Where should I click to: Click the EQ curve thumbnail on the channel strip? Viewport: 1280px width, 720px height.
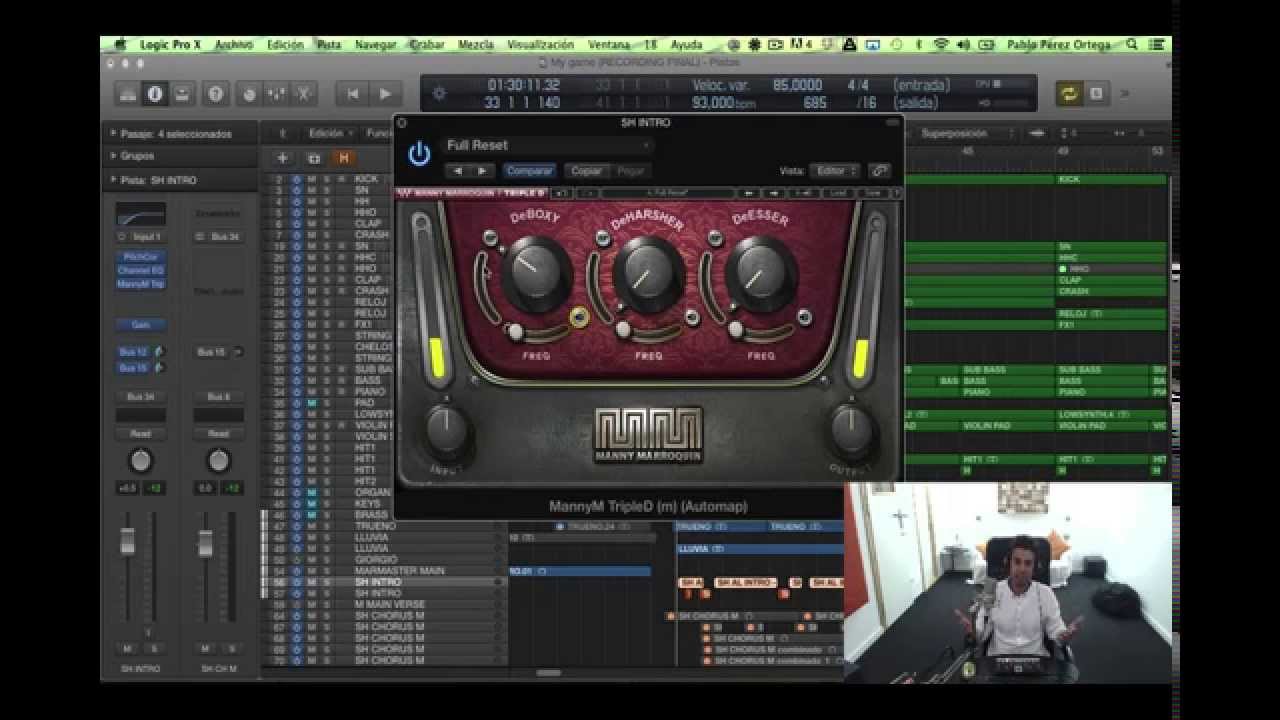(x=140, y=214)
